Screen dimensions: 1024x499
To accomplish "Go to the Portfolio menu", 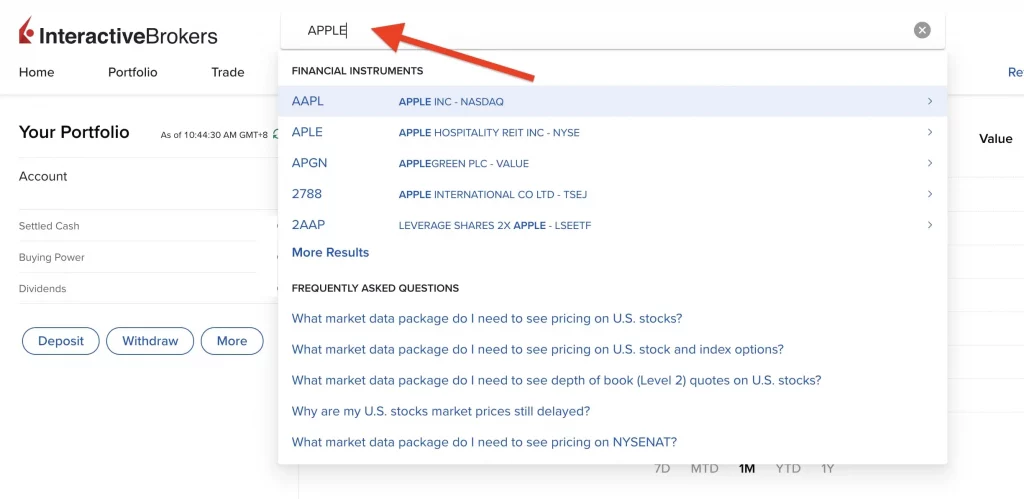I will click(x=133, y=72).
